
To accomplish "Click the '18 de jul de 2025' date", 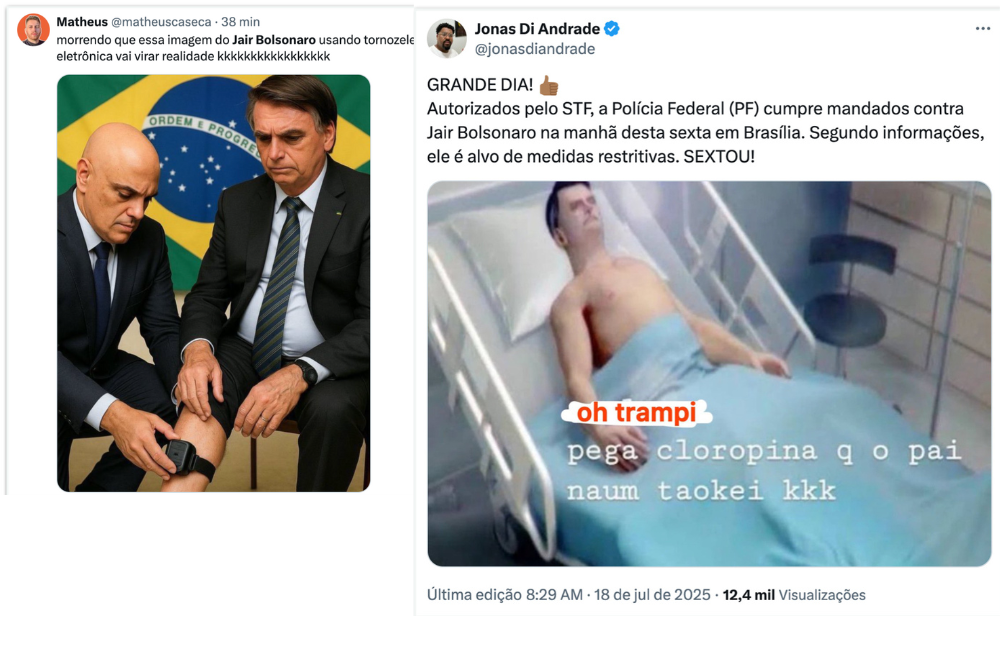I will [652, 595].
